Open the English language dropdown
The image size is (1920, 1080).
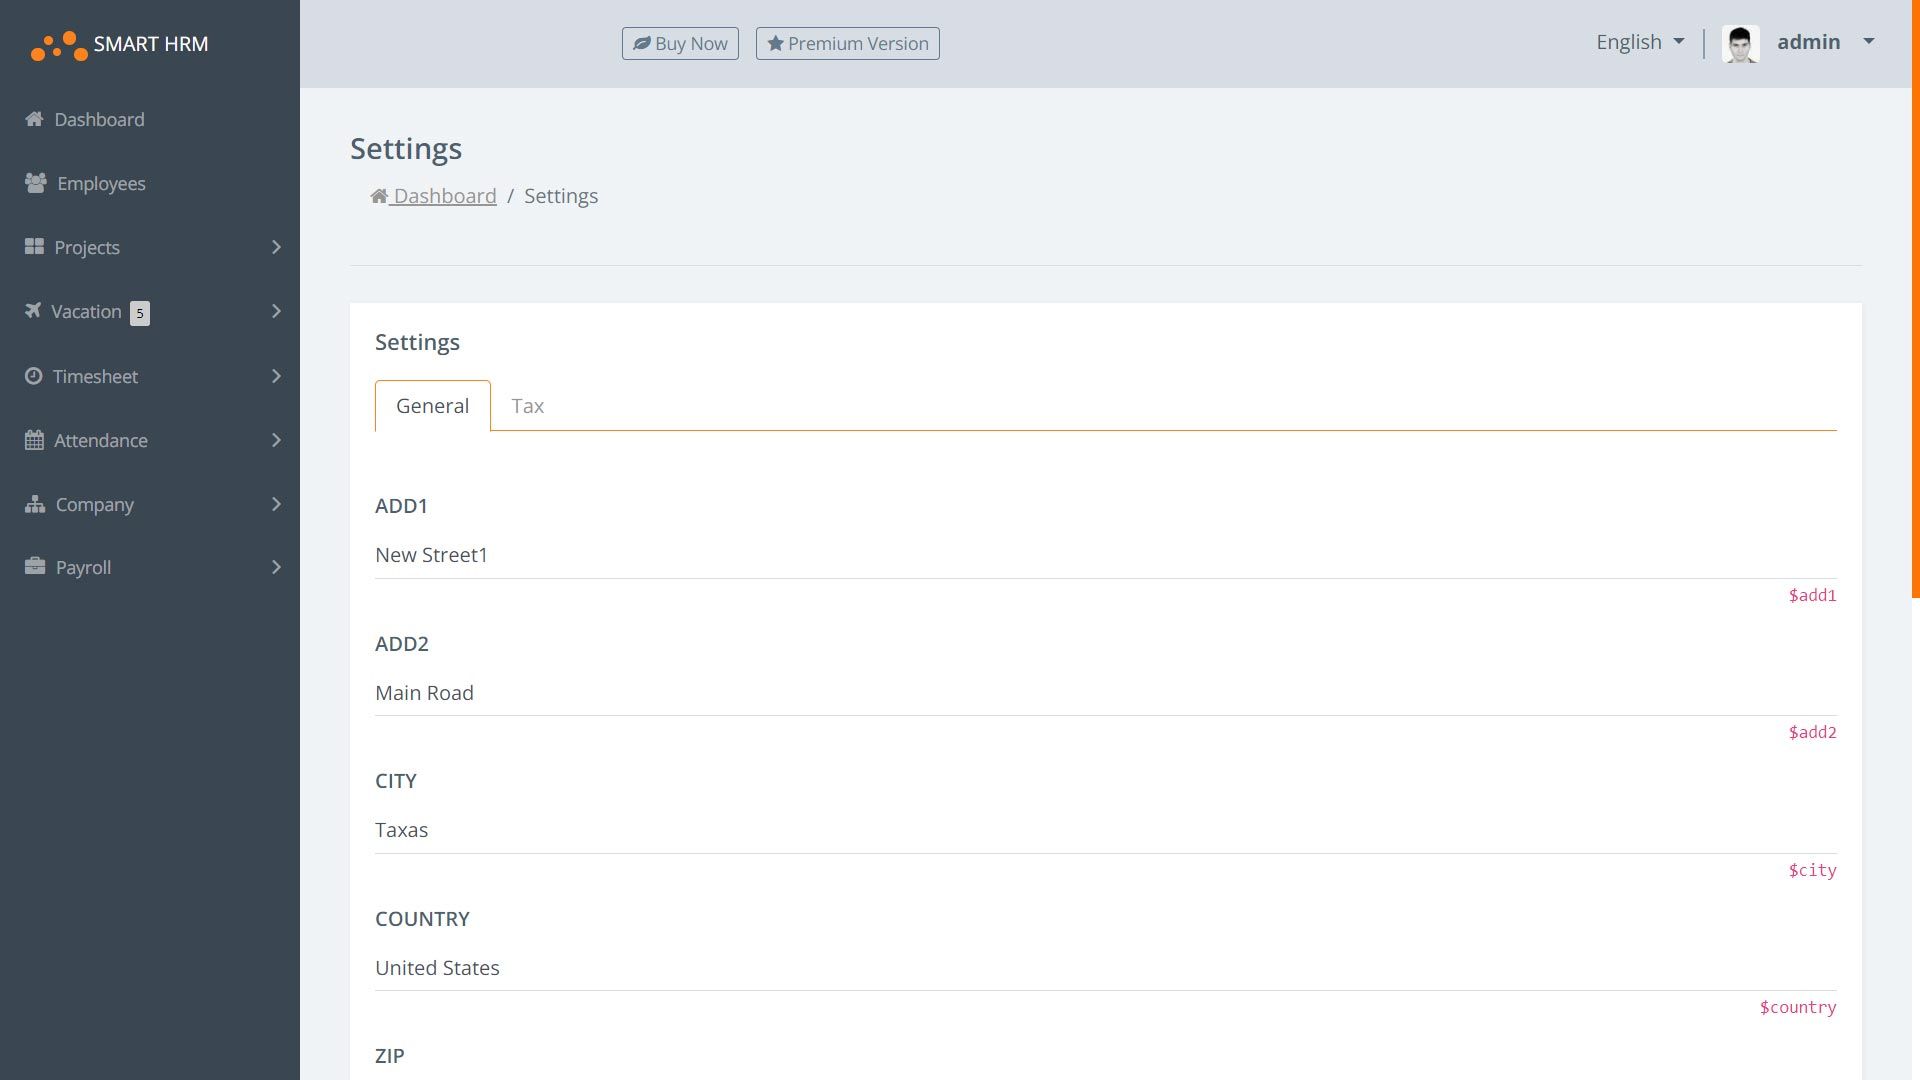pos(1640,42)
